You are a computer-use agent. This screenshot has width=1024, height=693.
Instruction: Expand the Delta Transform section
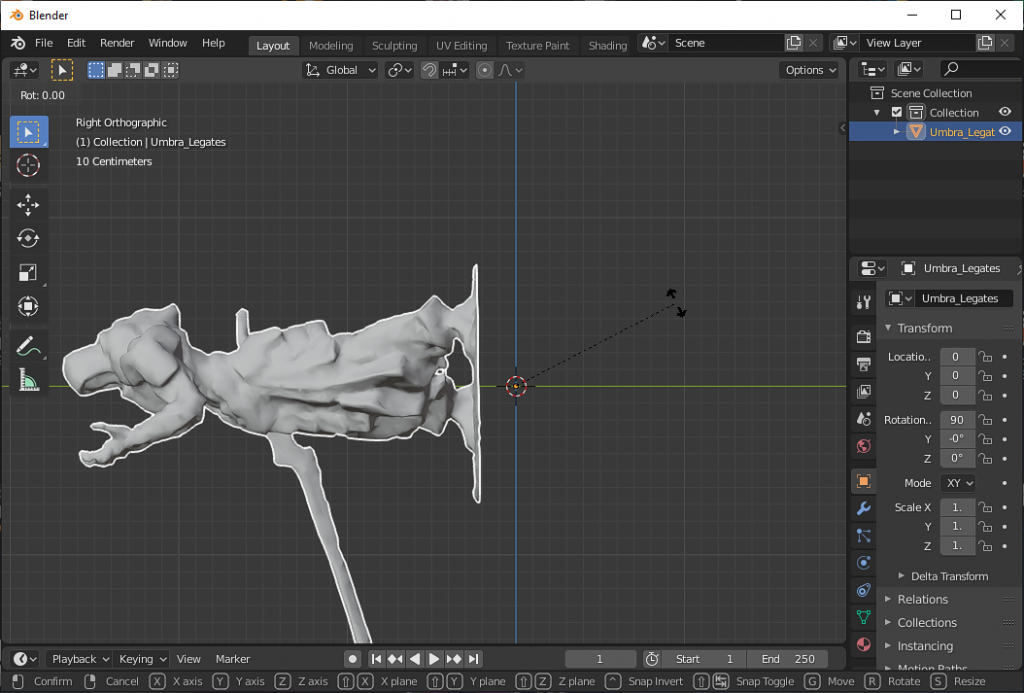tap(948, 575)
